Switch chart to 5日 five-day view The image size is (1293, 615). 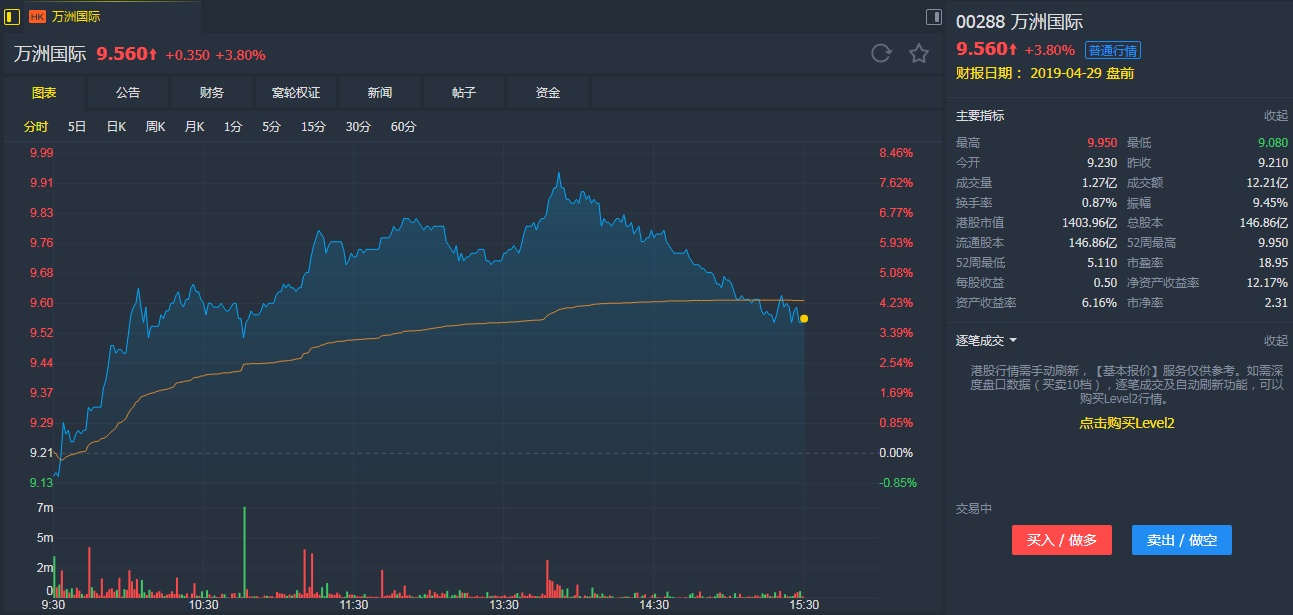pos(77,127)
